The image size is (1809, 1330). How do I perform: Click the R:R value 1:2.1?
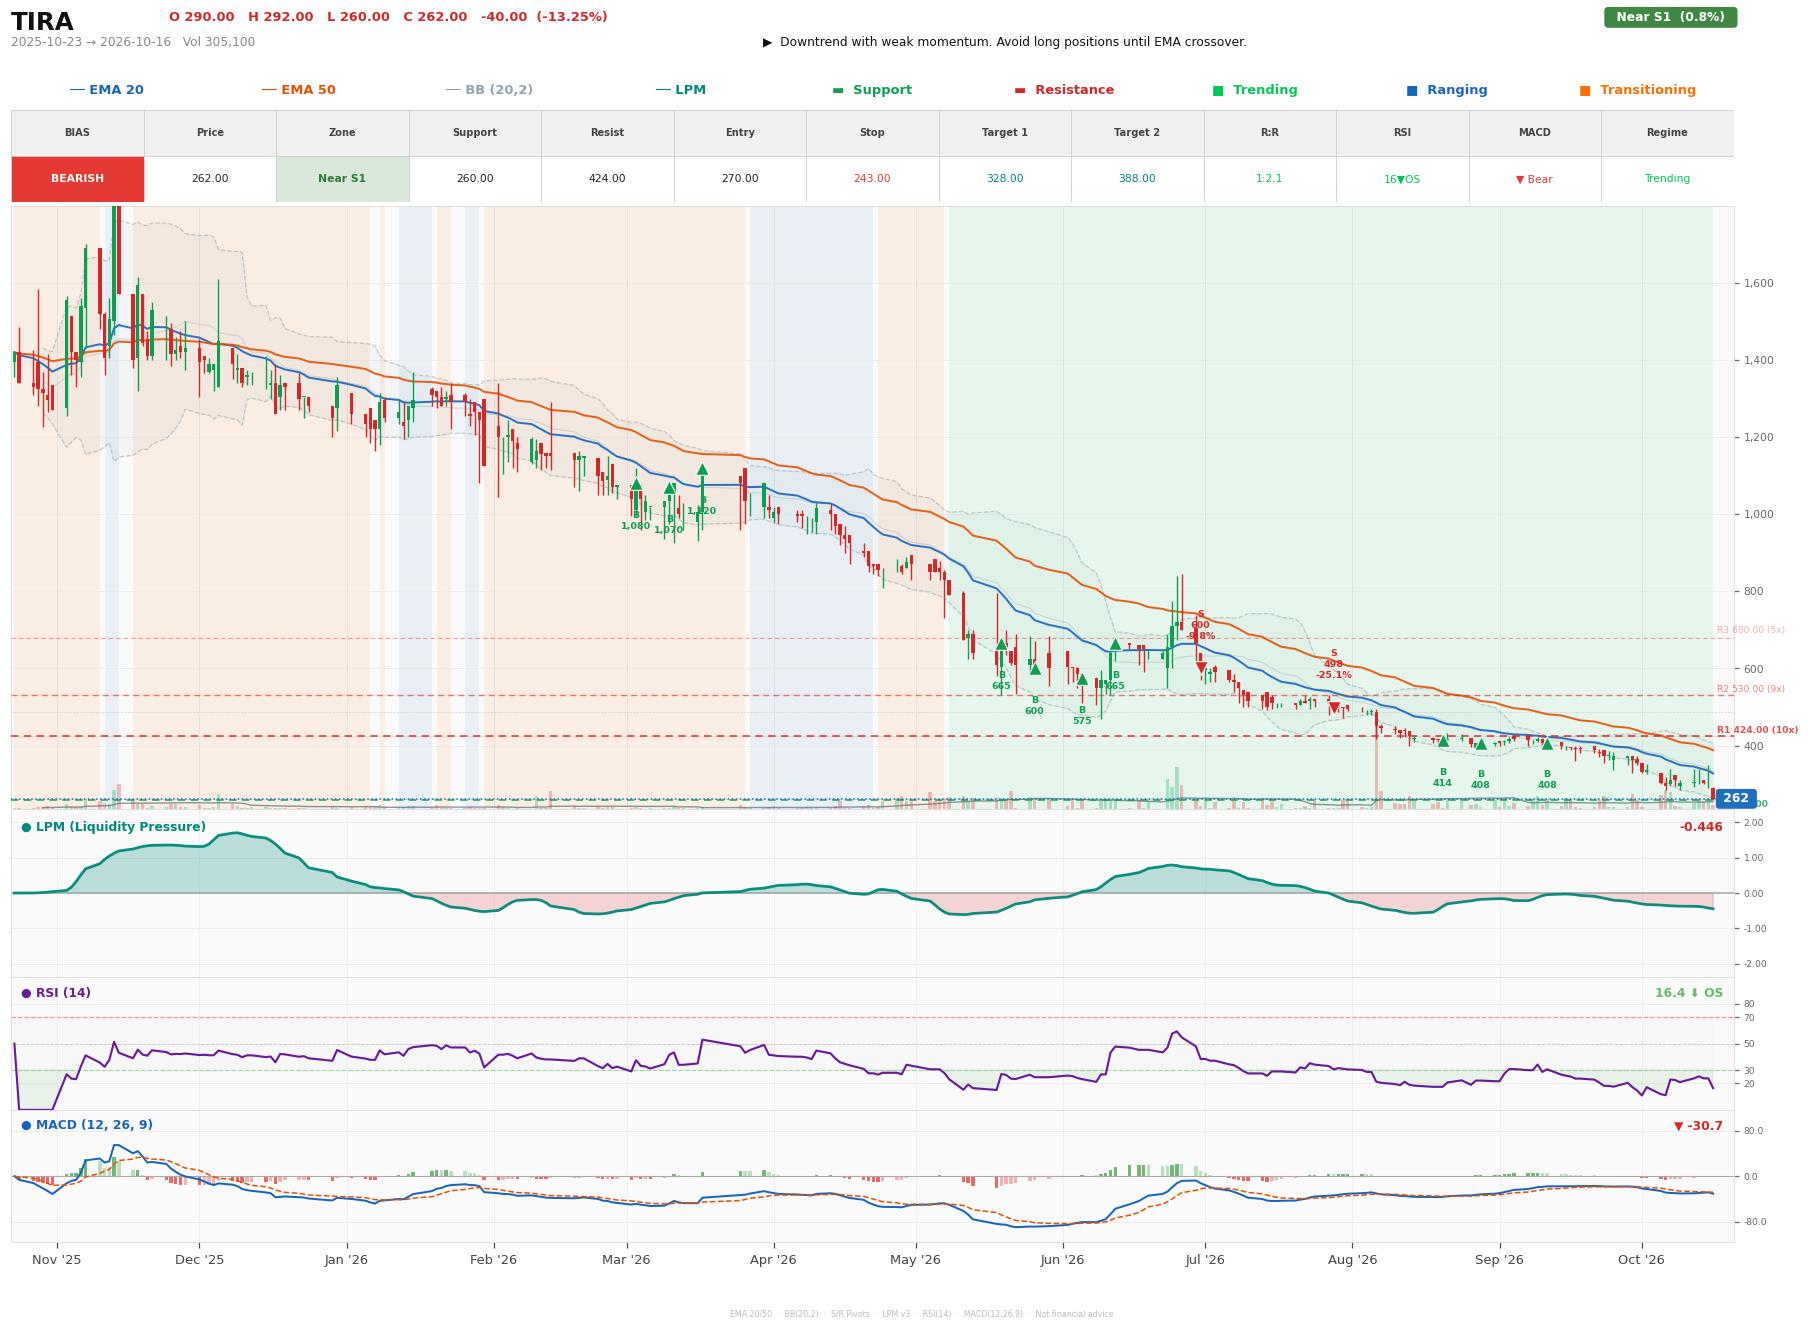(1269, 179)
